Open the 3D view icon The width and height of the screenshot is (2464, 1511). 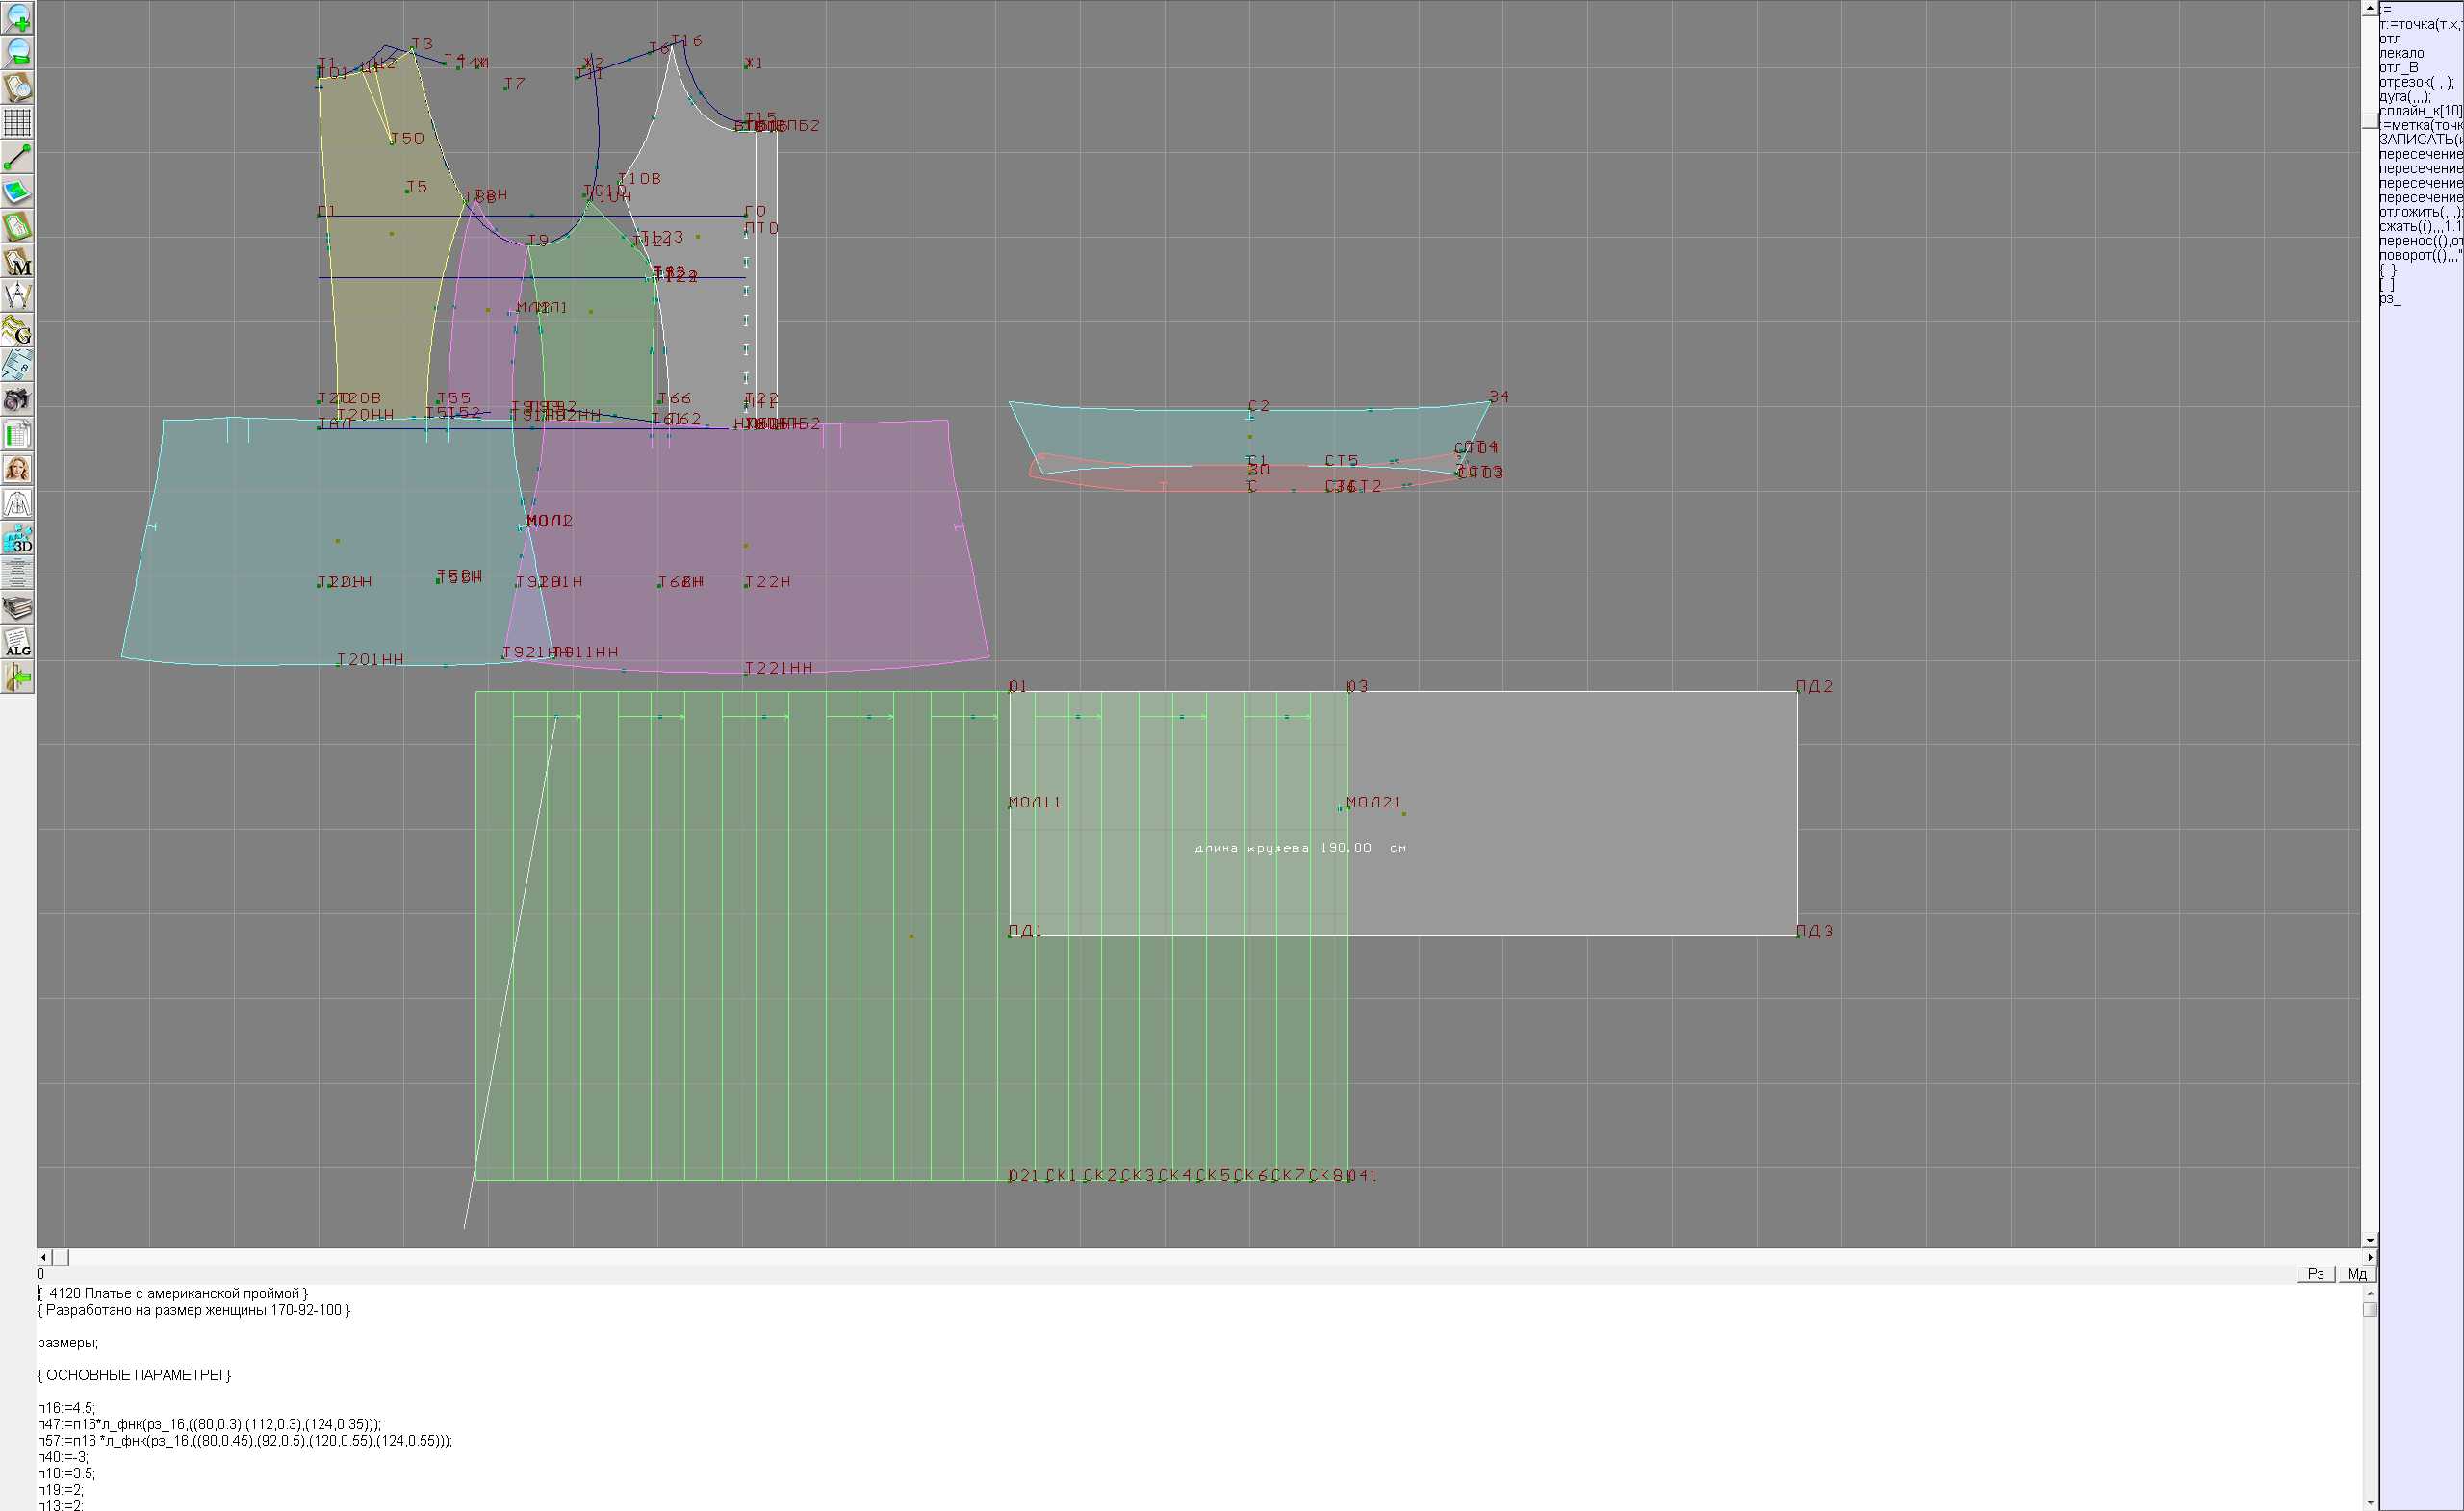(17, 538)
